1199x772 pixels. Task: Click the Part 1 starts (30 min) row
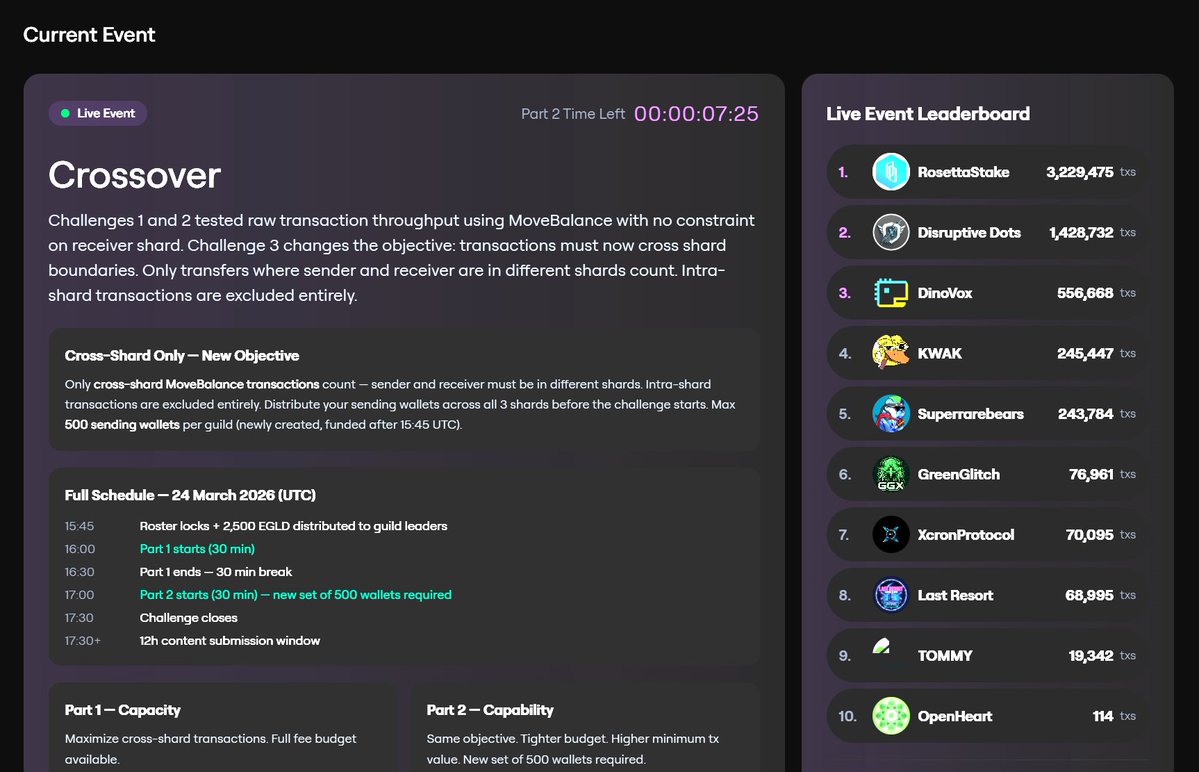(197, 549)
